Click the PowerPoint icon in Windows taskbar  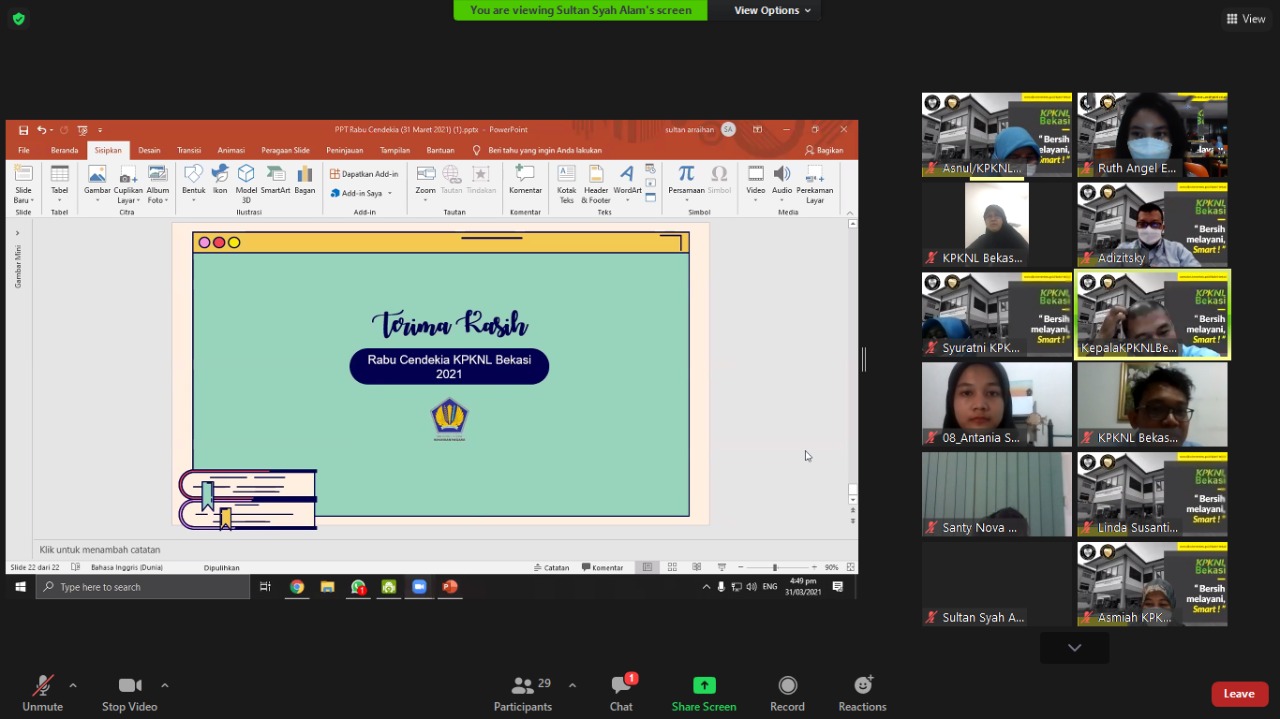point(450,587)
